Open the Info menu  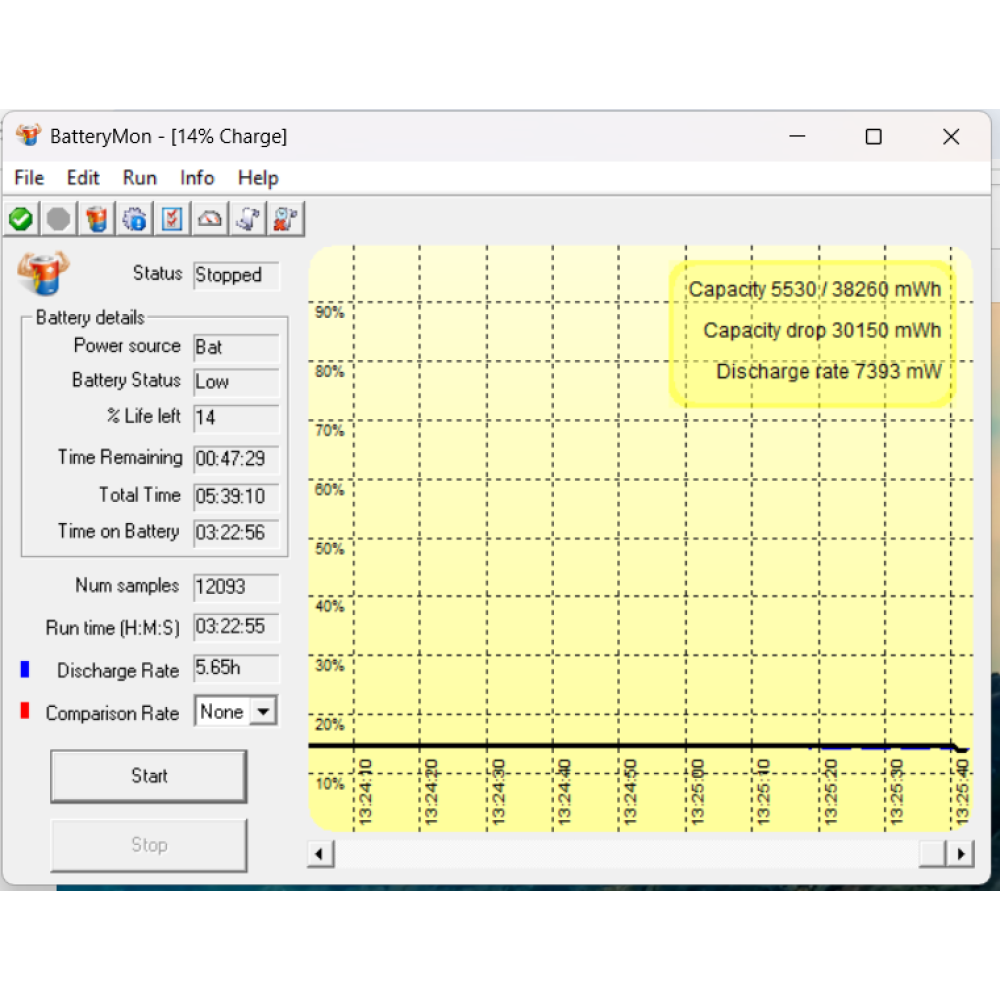pyautogui.click(x=197, y=178)
